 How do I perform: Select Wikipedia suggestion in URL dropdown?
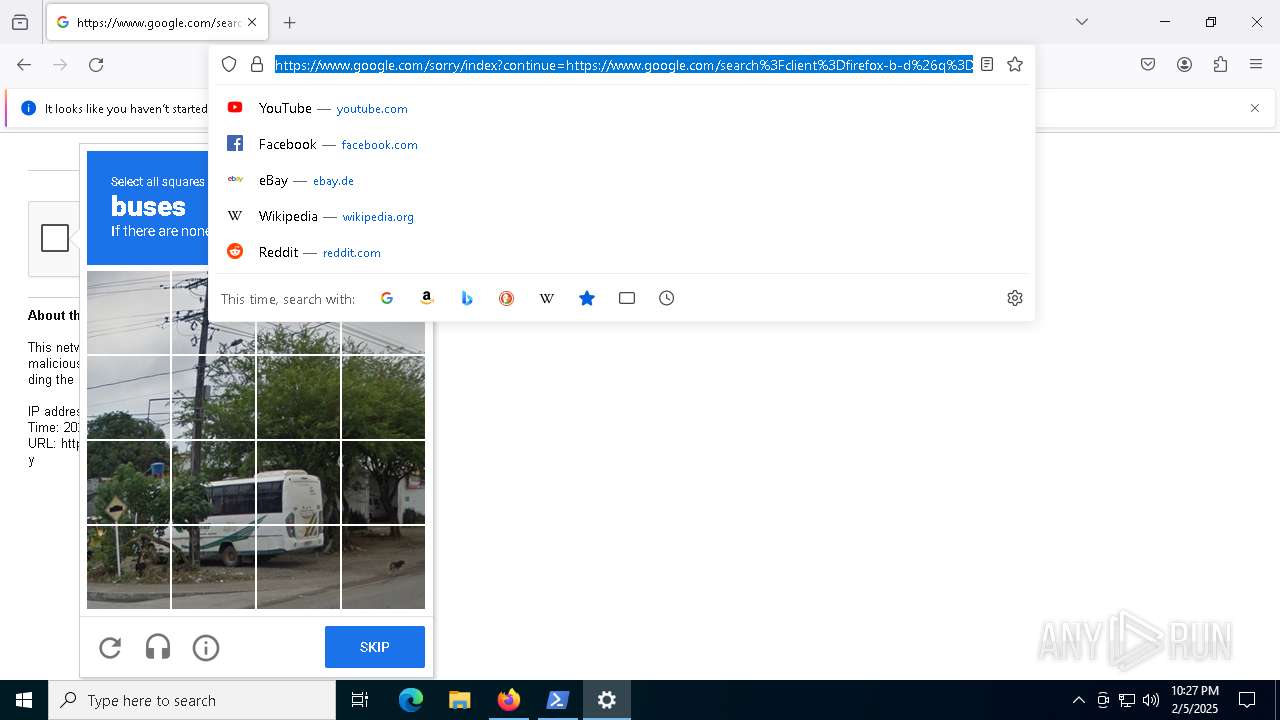pos(622,216)
